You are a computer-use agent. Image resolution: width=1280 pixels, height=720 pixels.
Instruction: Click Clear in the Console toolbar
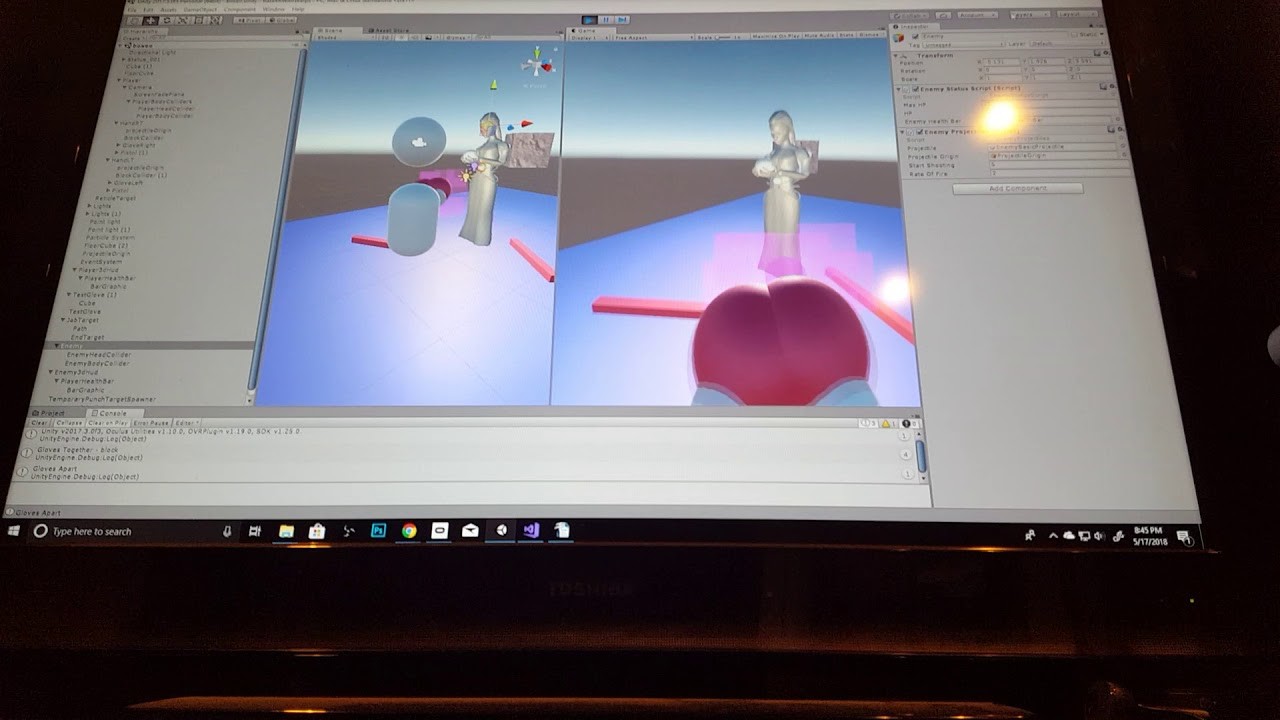(38, 422)
